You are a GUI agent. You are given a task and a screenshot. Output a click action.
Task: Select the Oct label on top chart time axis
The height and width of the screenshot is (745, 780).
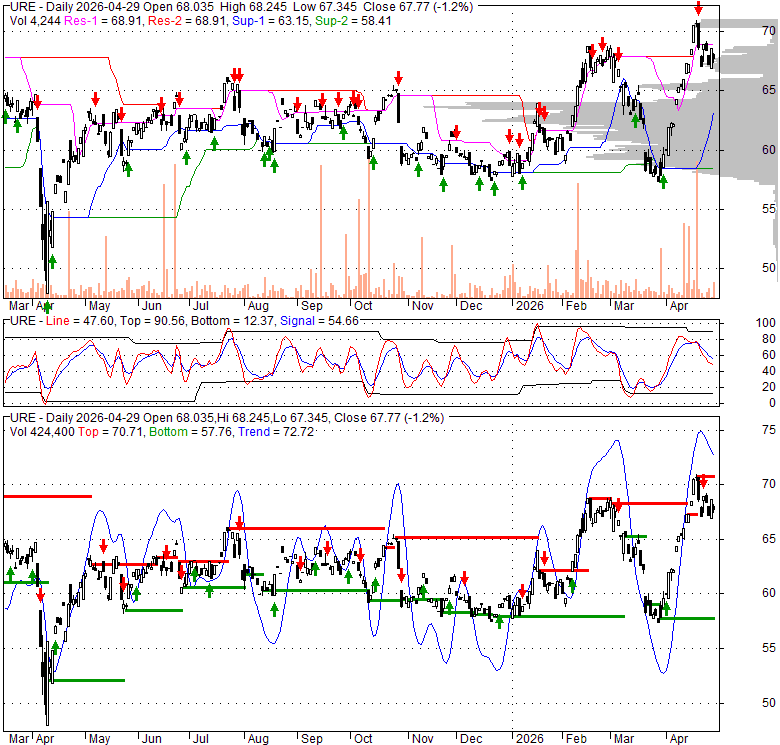click(x=363, y=306)
